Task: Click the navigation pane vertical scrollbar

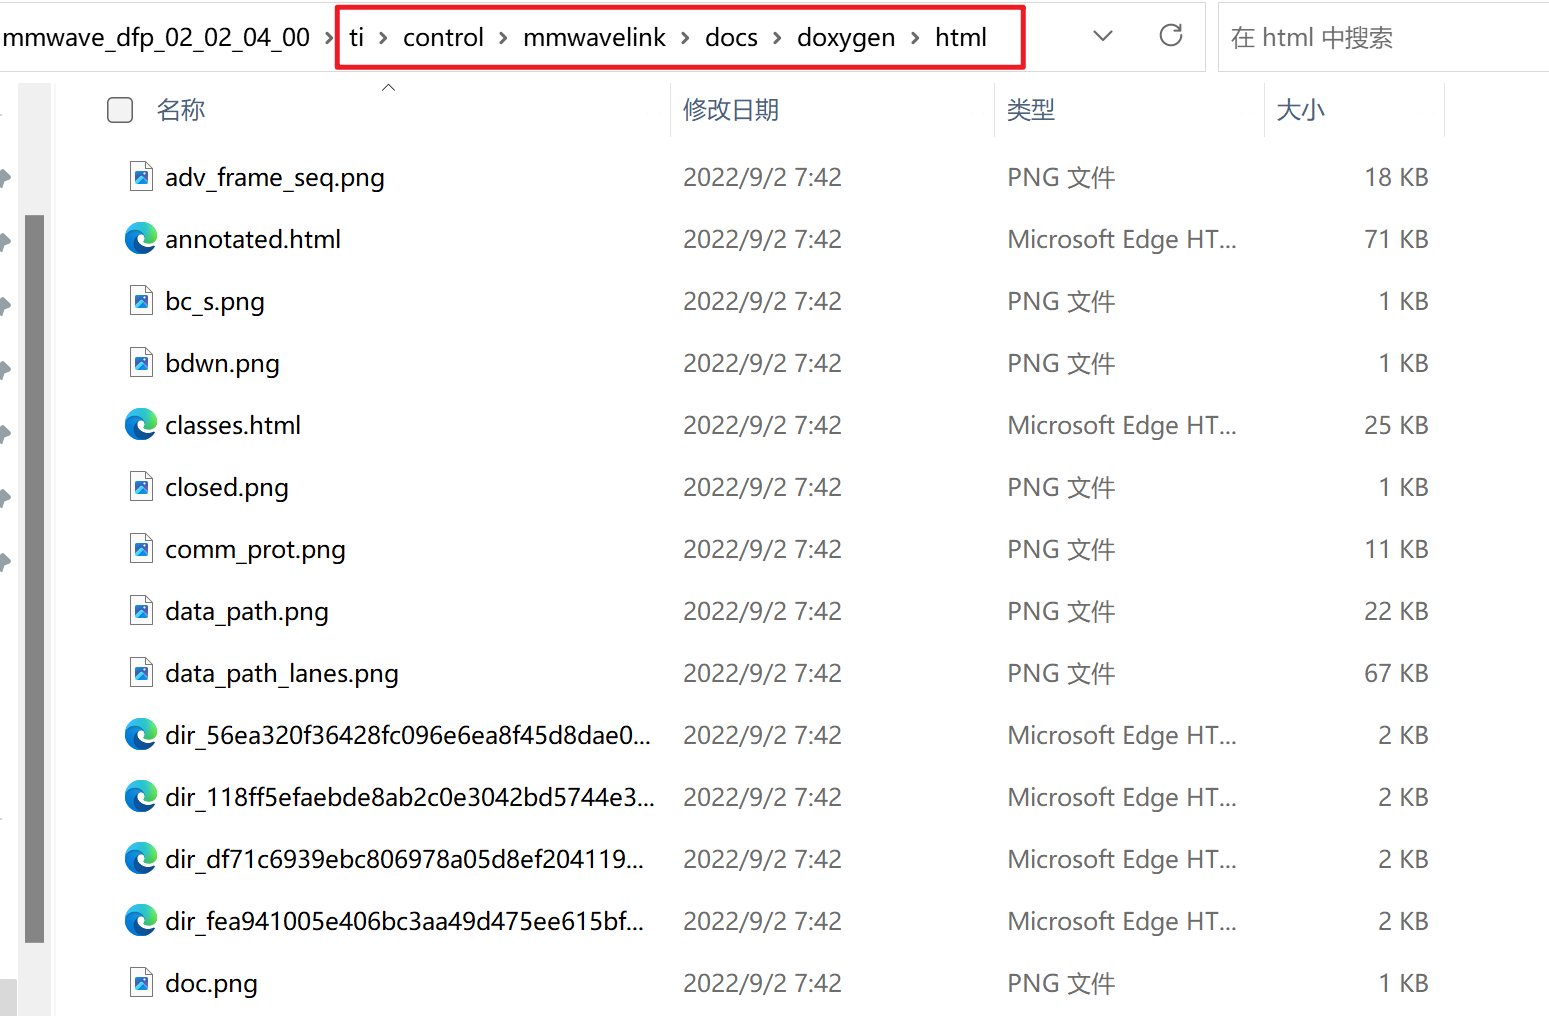Action: click(x=34, y=578)
